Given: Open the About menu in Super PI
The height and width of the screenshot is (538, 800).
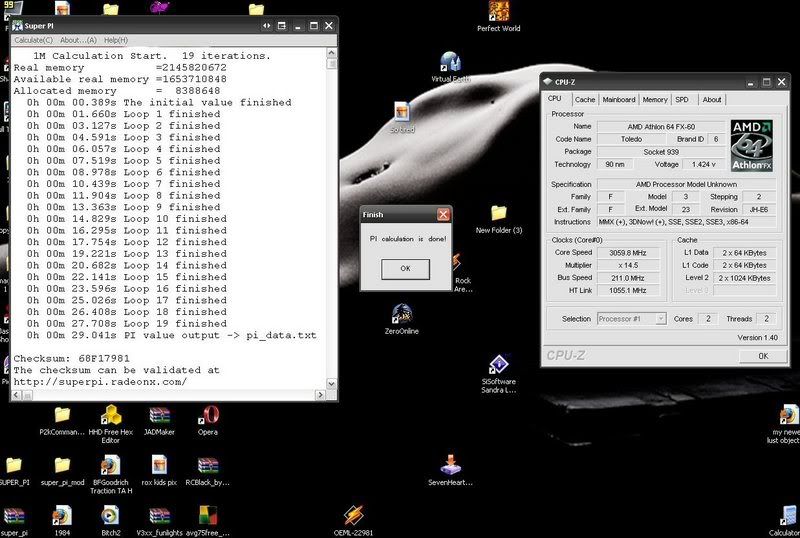Looking at the screenshot, I should 77,40.
